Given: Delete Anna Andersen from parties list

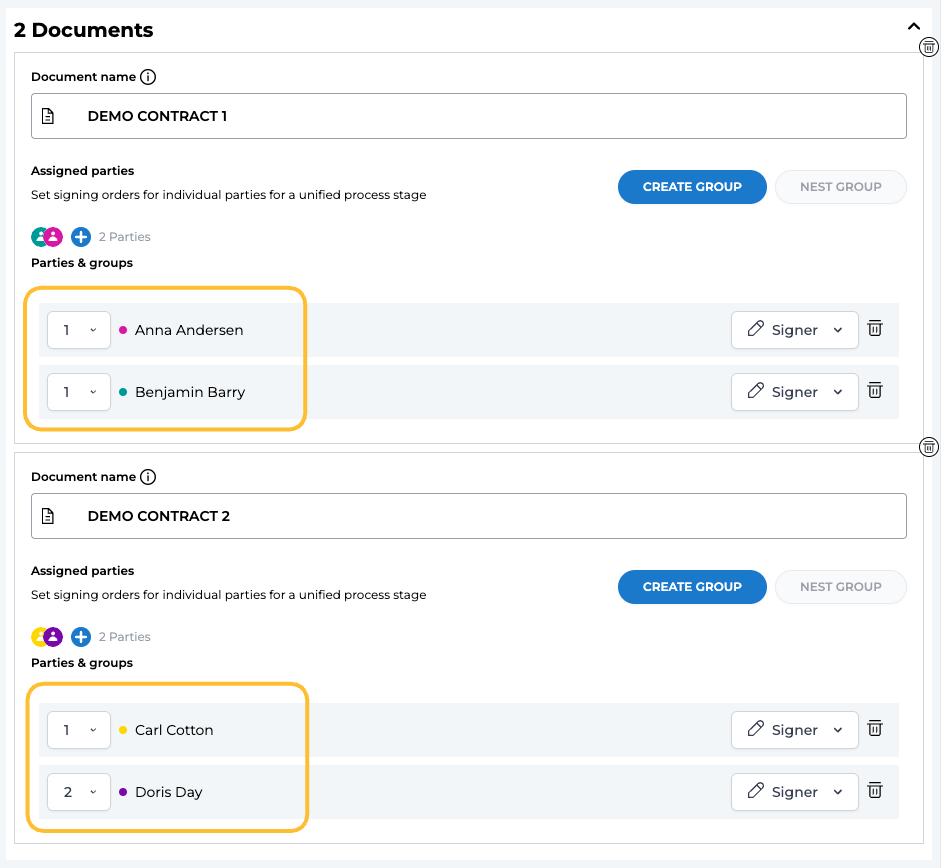Looking at the screenshot, I should coord(875,329).
